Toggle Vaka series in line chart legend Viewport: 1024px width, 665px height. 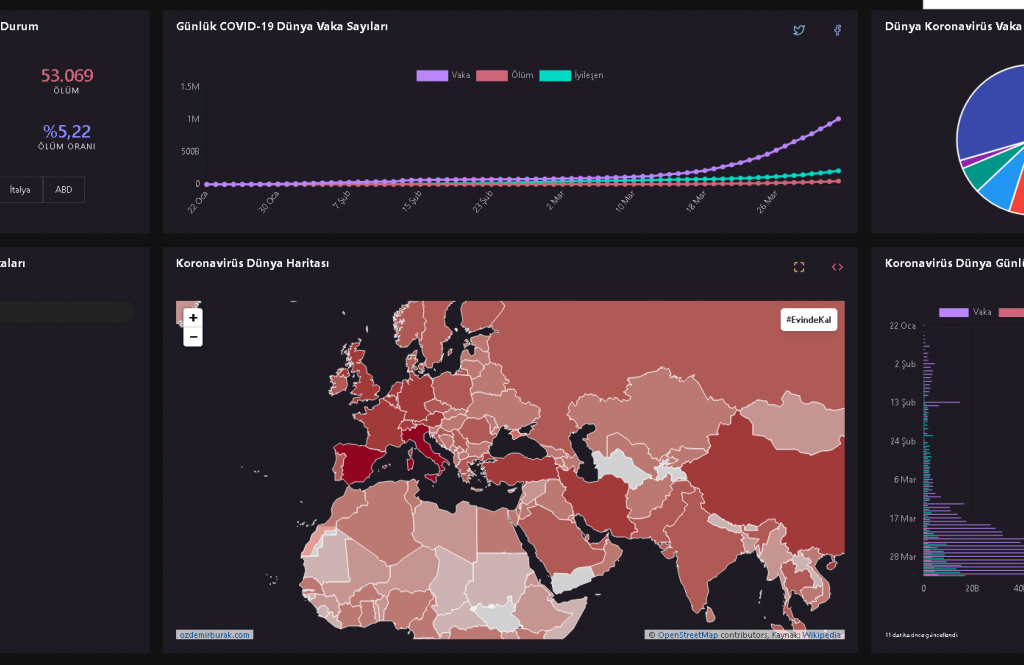[x=444, y=76]
